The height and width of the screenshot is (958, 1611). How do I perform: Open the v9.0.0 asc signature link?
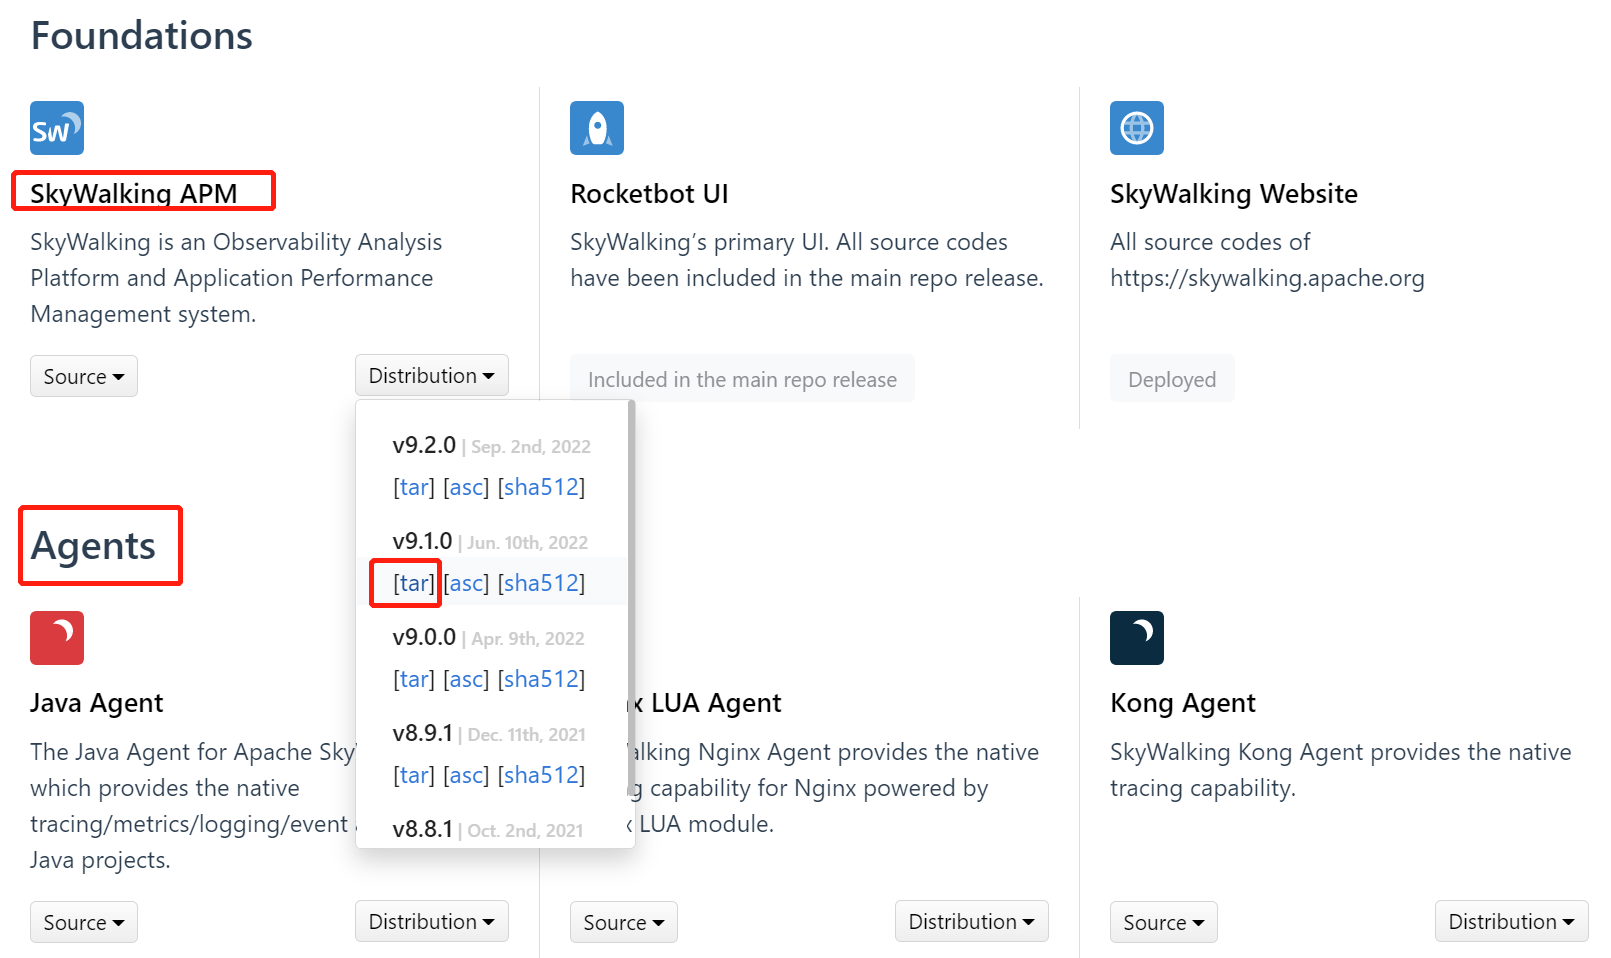(x=466, y=679)
